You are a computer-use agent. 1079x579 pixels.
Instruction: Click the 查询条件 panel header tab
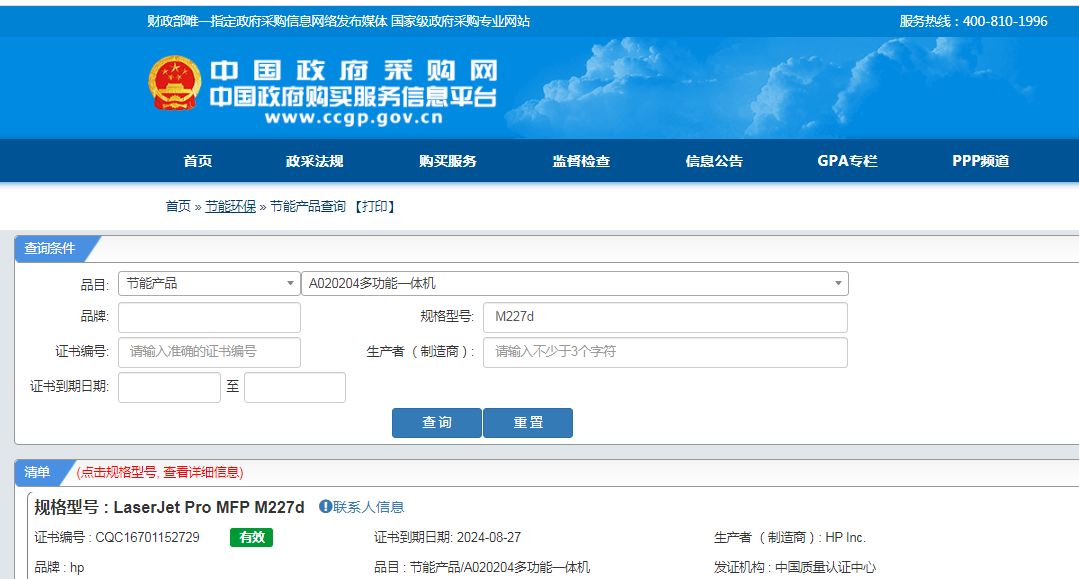tap(50, 249)
